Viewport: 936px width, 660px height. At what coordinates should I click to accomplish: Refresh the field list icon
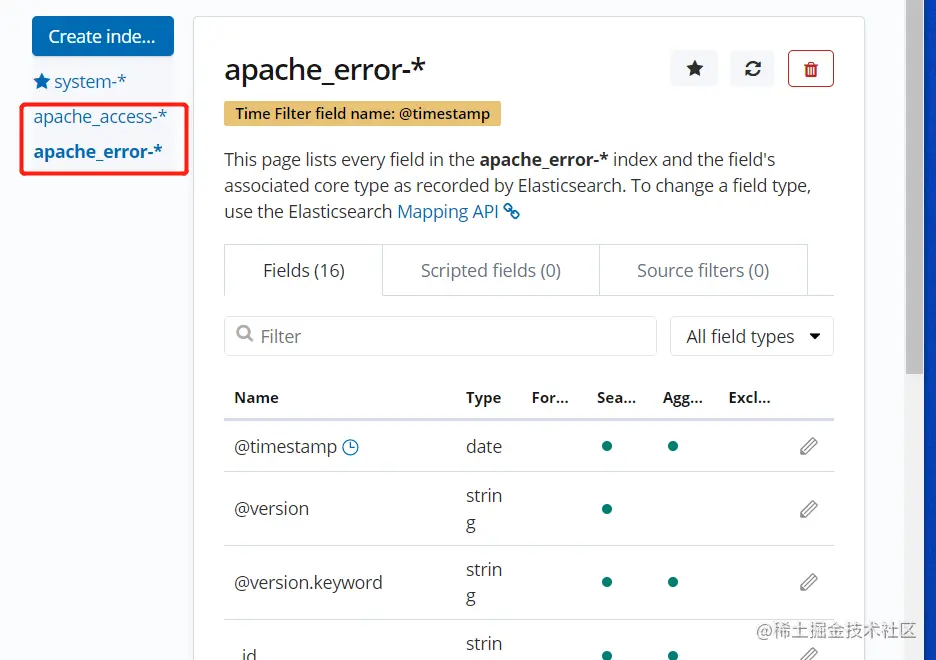point(752,69)
